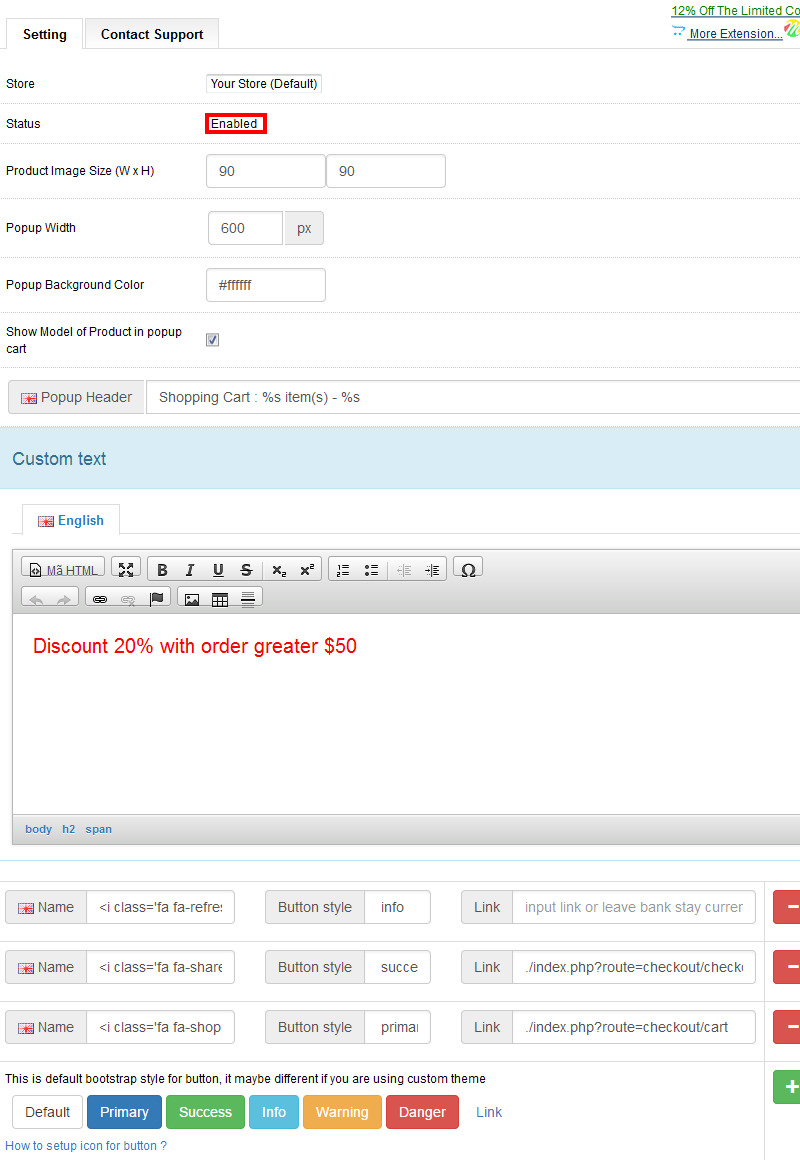Toggle Show Model of Product checkbox
800x1160 pixels.
212,340
